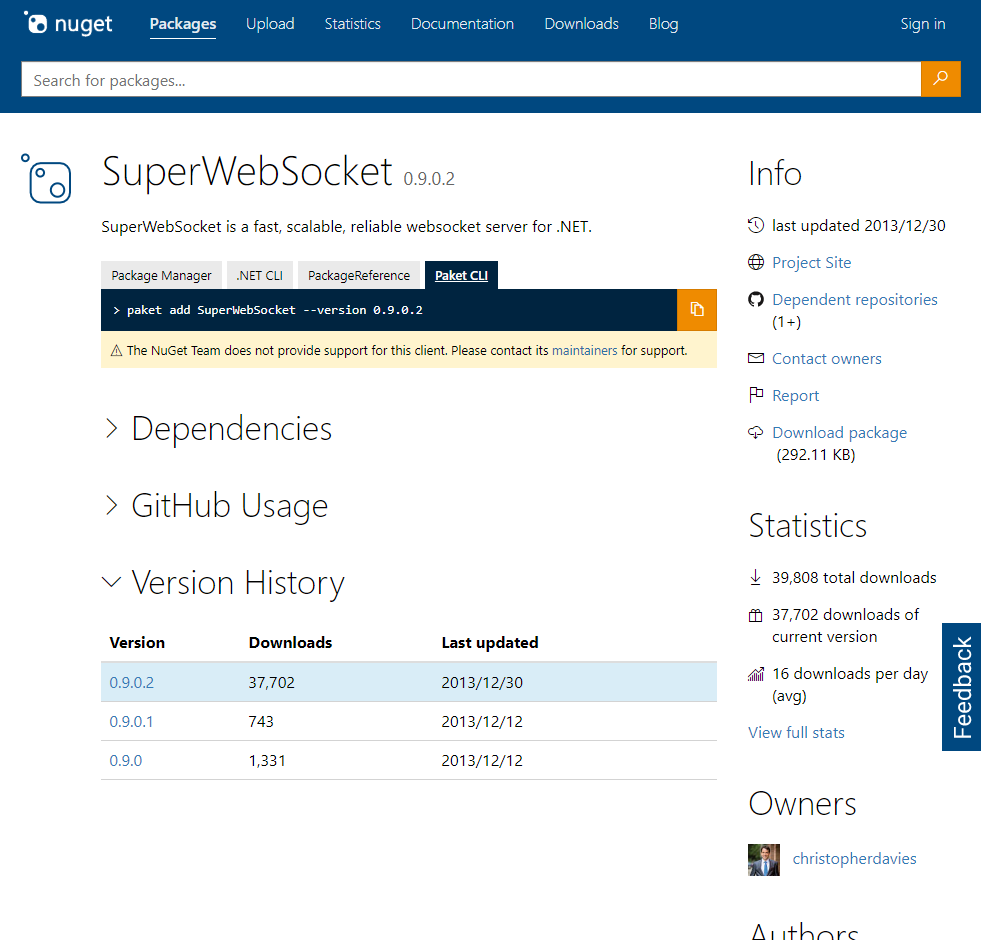This screenshot has width=981, height=940.
Task: Click the 37,702 downloads cell
Action: pyautogui.click(x=272, y=682)
